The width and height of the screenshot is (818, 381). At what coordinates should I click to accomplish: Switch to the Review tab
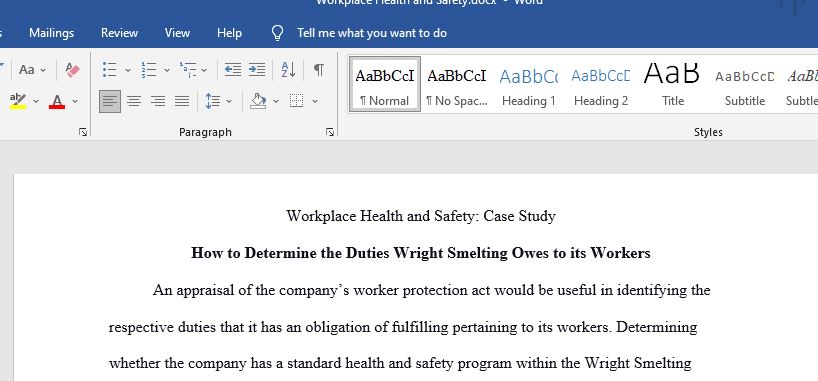(x=119, y=33)
